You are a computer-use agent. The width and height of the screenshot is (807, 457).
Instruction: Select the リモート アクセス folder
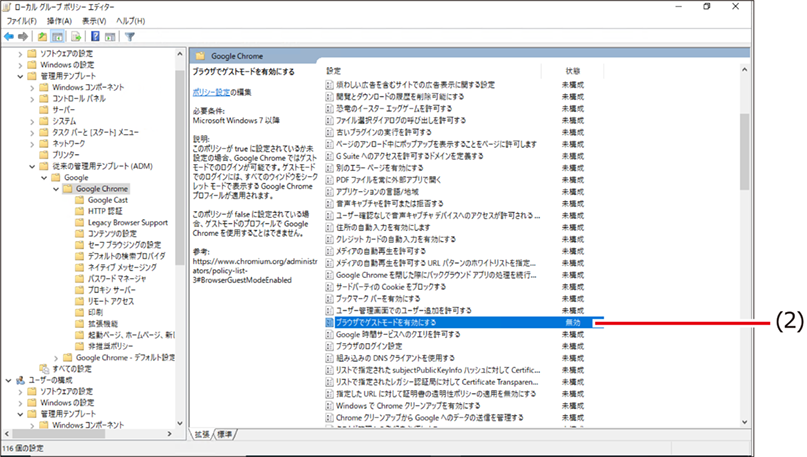(x=111, y=302)
